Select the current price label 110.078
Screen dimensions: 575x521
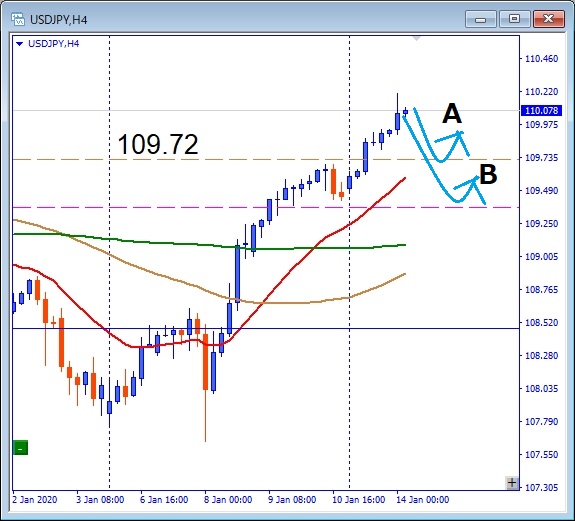[x=541, y=110]
